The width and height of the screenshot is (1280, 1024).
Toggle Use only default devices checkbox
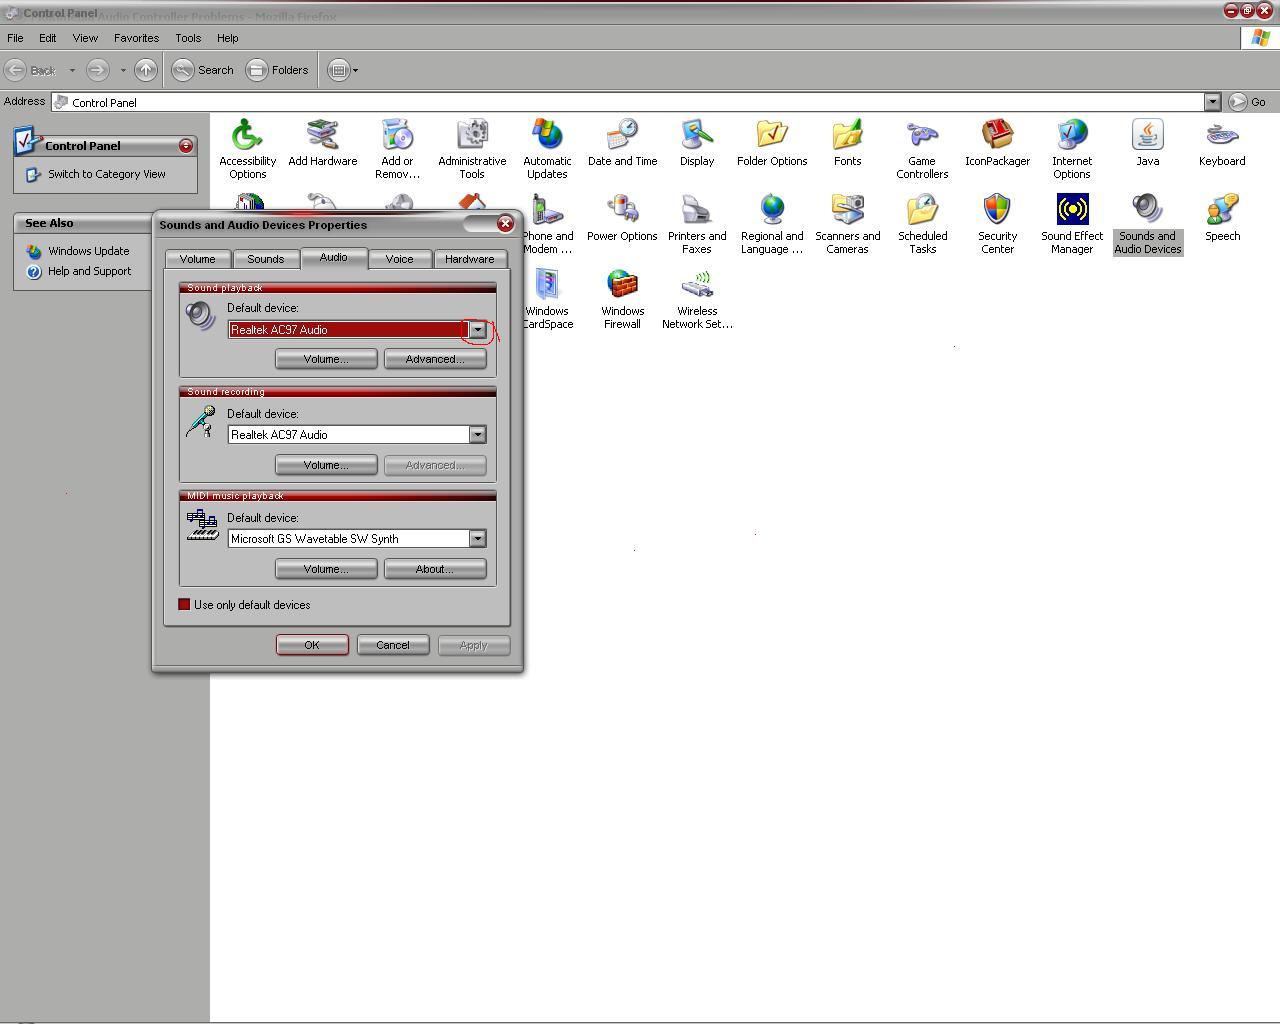184,604
